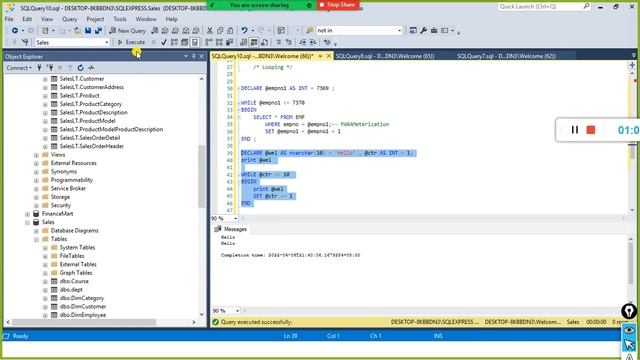Toggle Include Client Statistics
Viewport: 640px width, 360px height.
tap(229, 42)
